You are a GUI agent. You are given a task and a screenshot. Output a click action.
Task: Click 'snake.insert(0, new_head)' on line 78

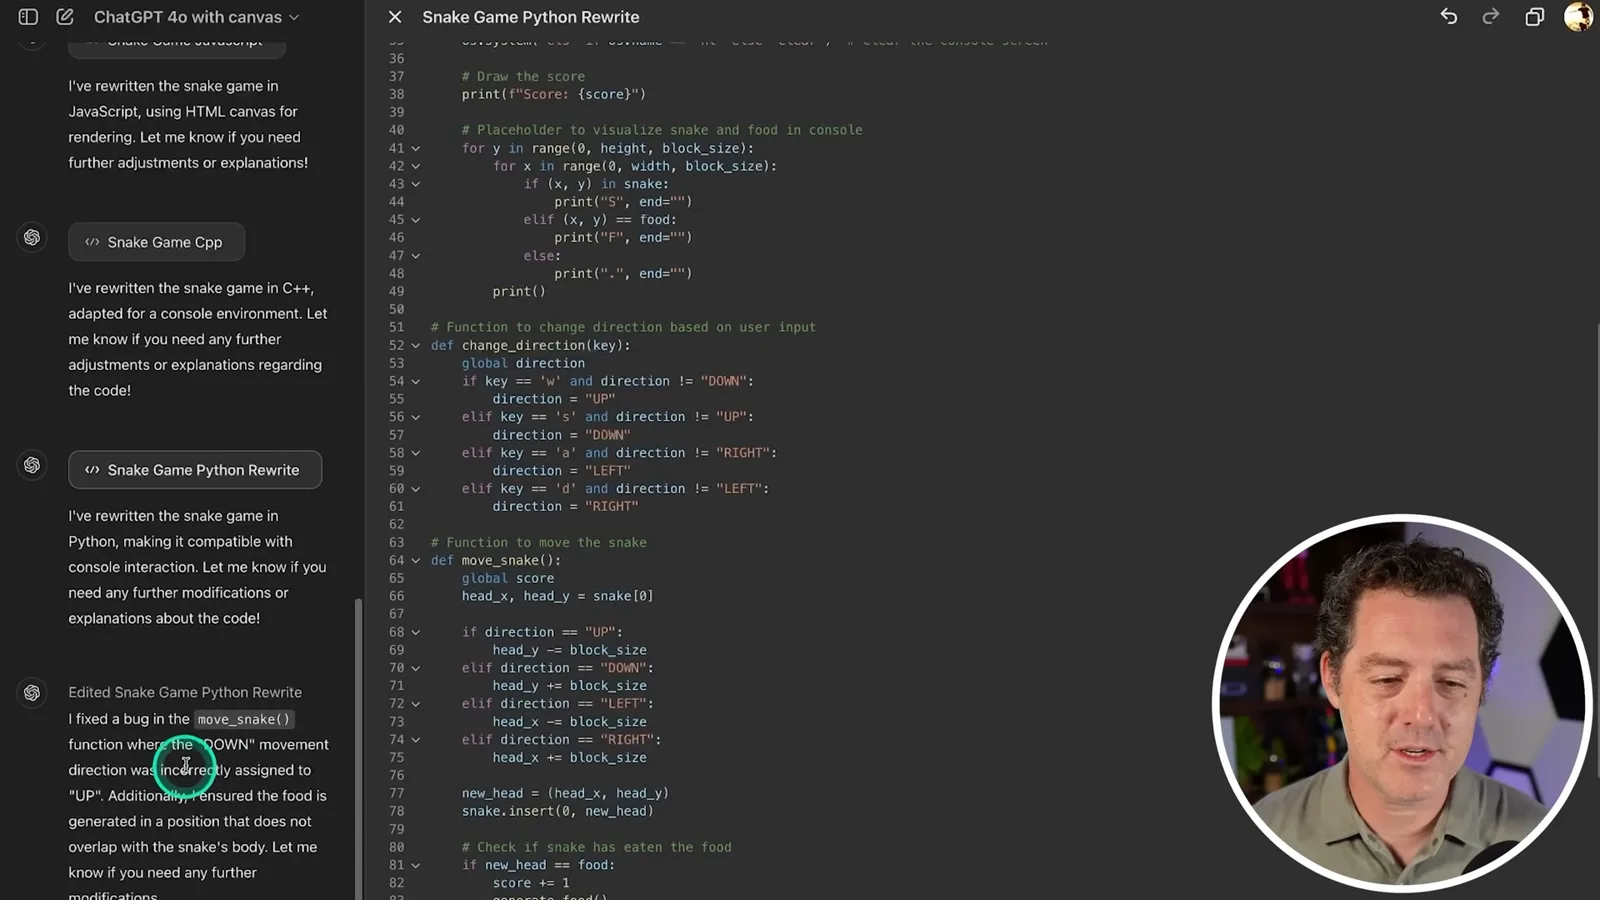pyautogui.click(x=558, y=811)
